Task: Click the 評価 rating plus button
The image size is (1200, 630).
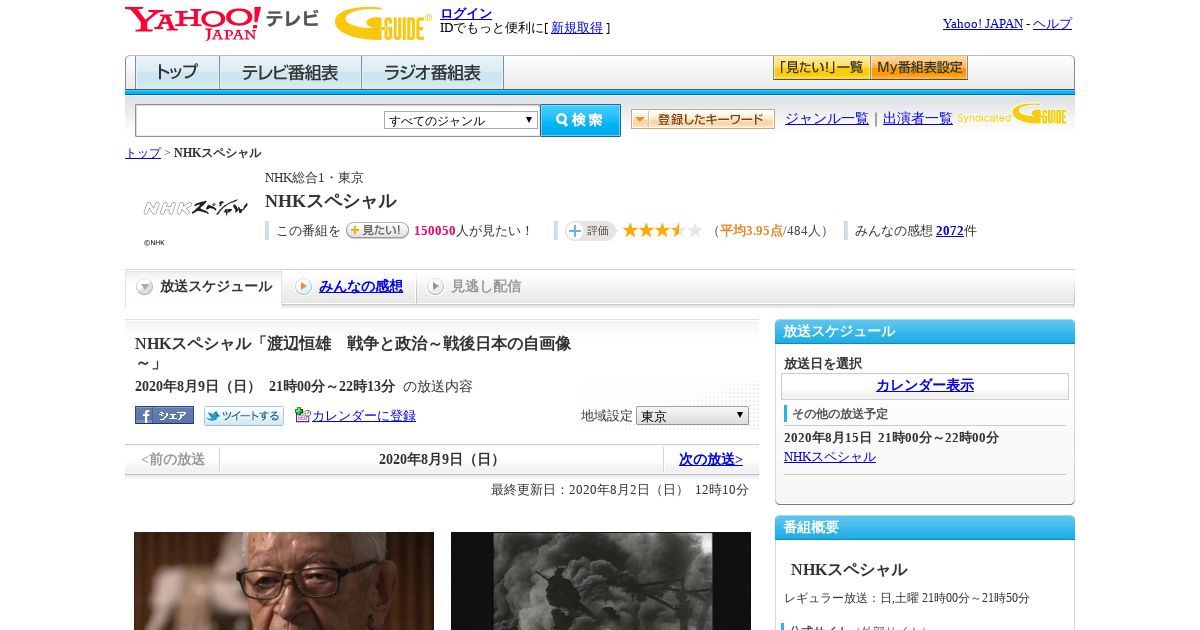Action: [590, 231]
